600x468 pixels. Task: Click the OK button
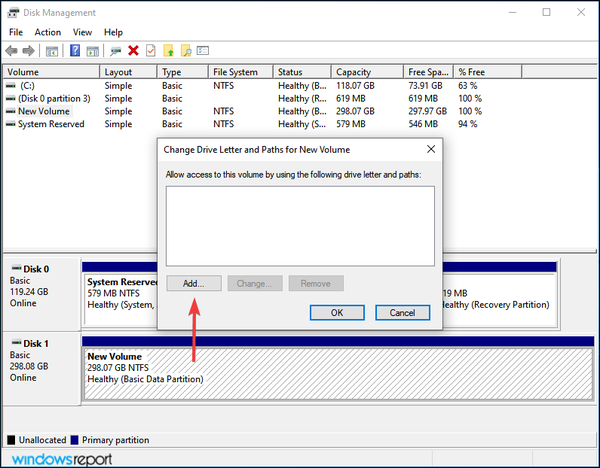coord(337,313)
